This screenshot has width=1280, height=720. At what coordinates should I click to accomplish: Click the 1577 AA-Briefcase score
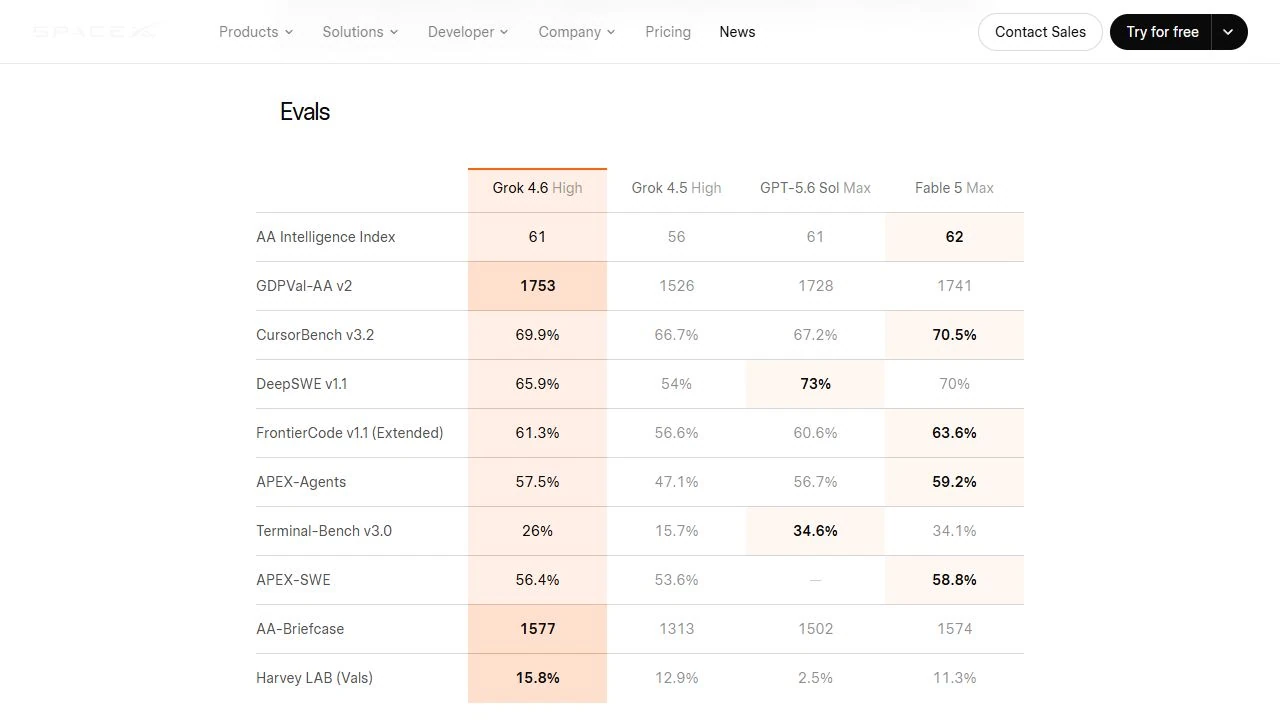537,629
